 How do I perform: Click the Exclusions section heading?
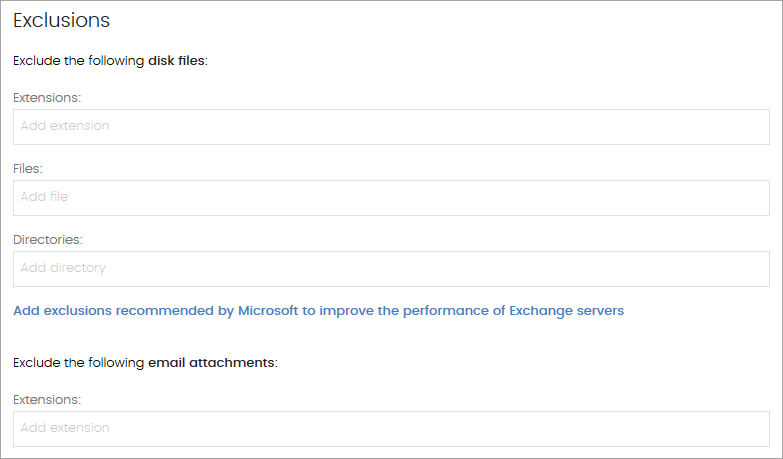(x=61, y=20)
